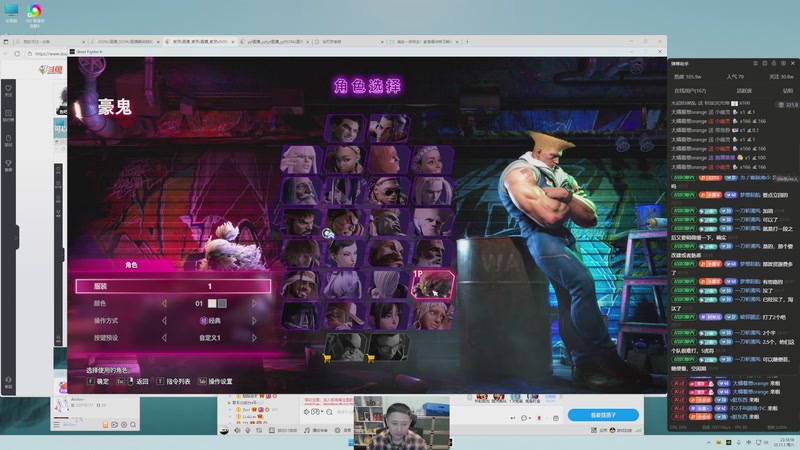Select Chun-Li character portrait
Image resolution: width=800 pixels, height=450 pixels.
345,253
